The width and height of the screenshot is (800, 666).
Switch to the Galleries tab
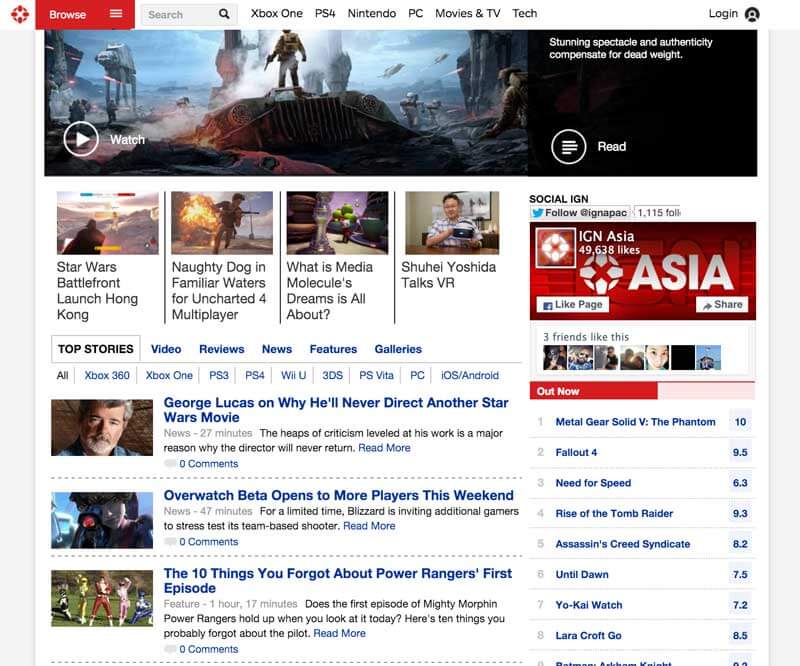[x=399, y=349]
